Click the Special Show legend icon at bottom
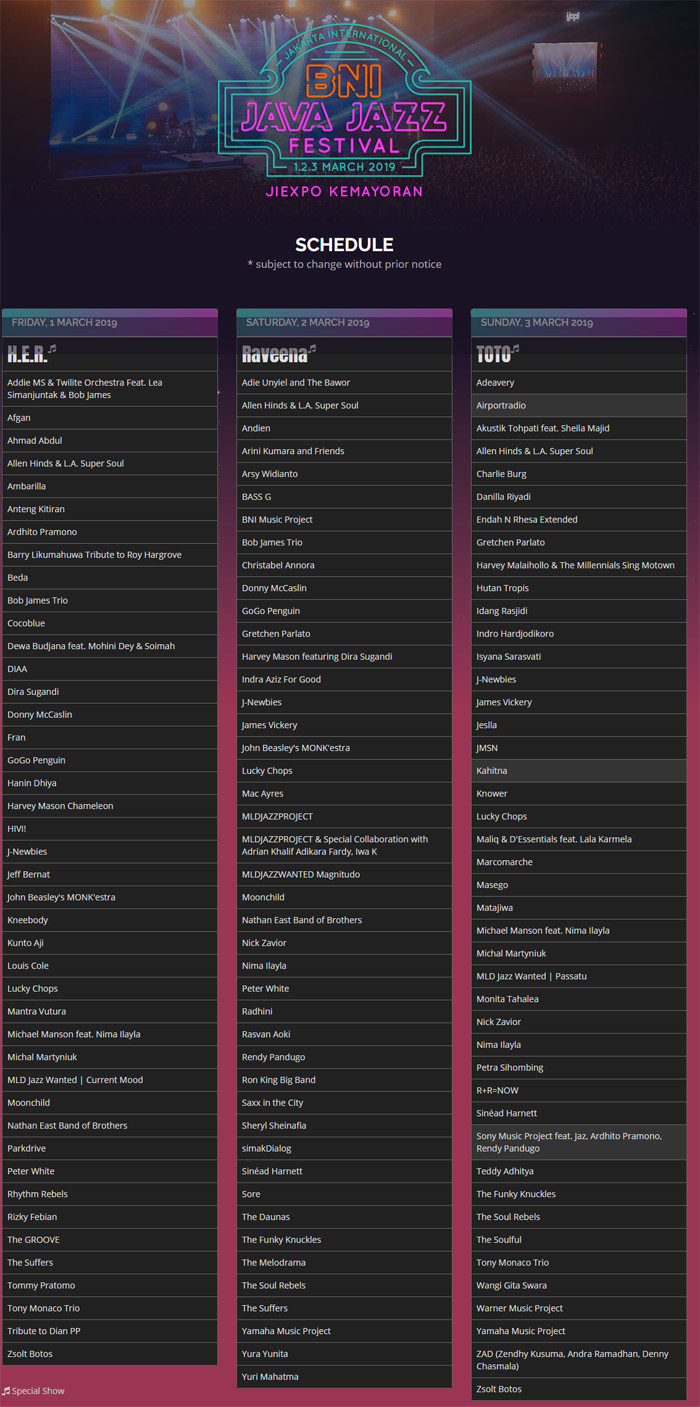This screenshot has height=1407, width=700. click(x=7, y=1390)
